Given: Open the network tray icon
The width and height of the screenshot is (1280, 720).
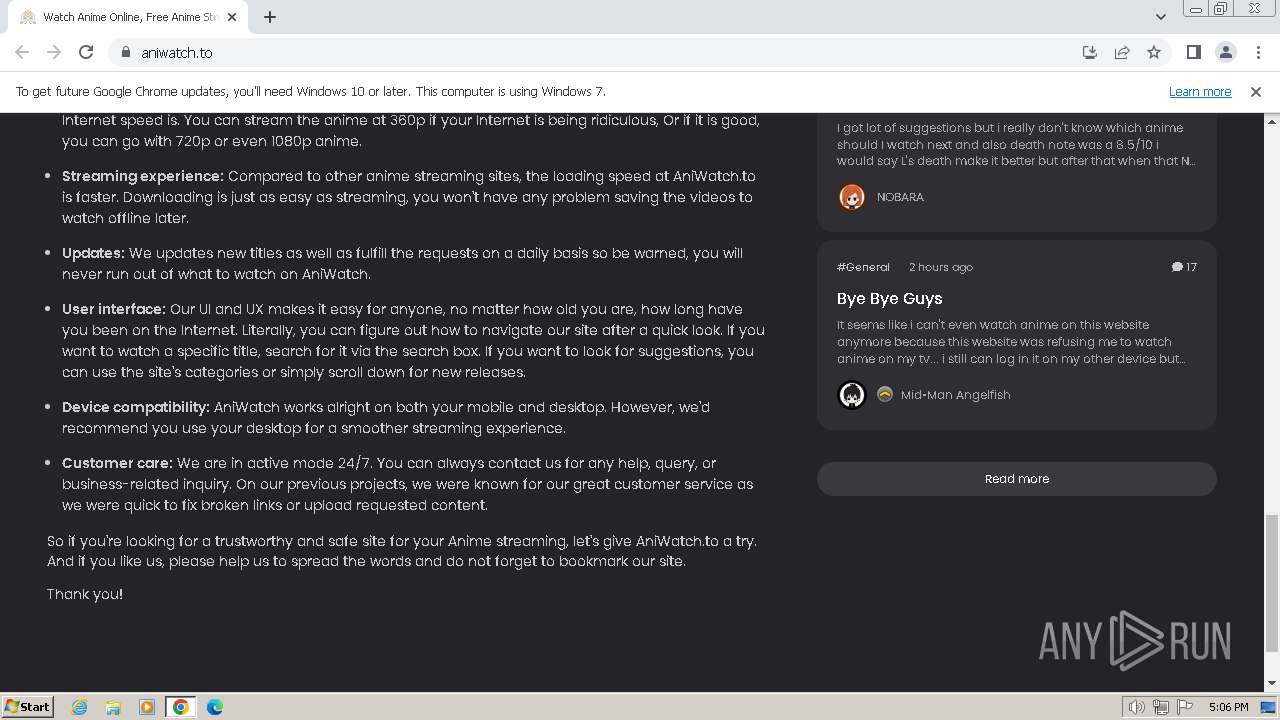Looking at the screenshot, I should [1161, 707].
